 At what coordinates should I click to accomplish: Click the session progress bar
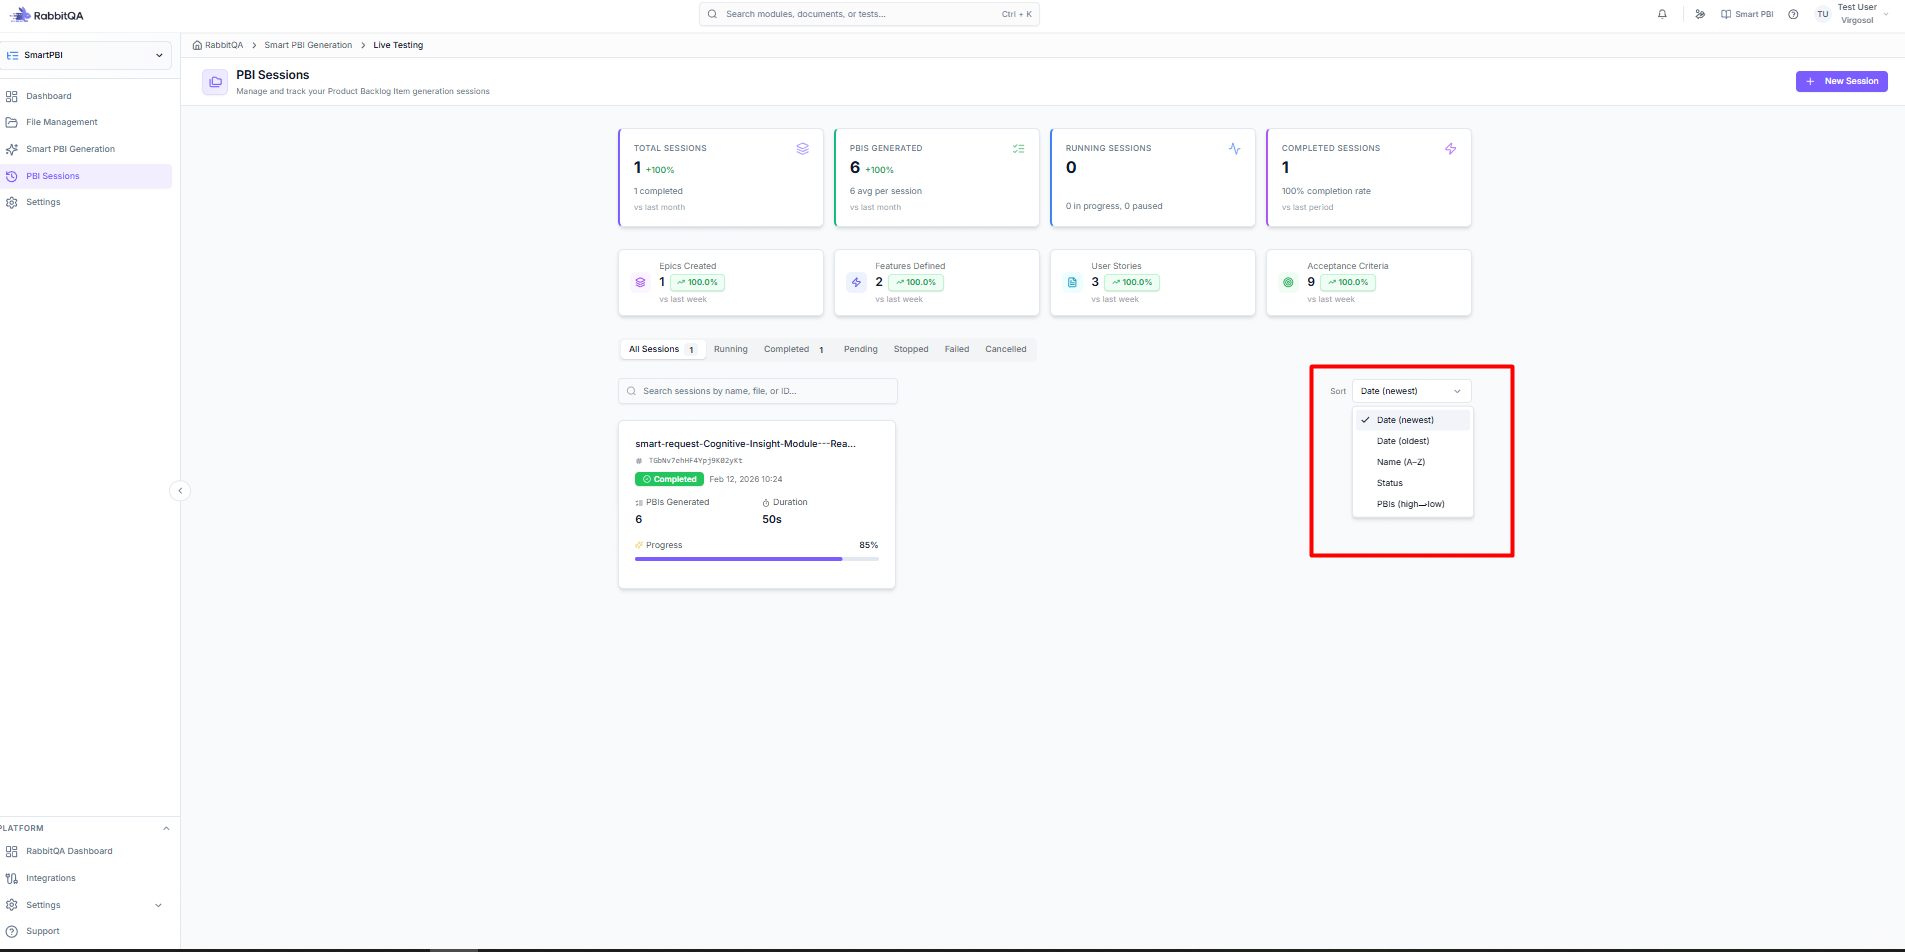756,559
